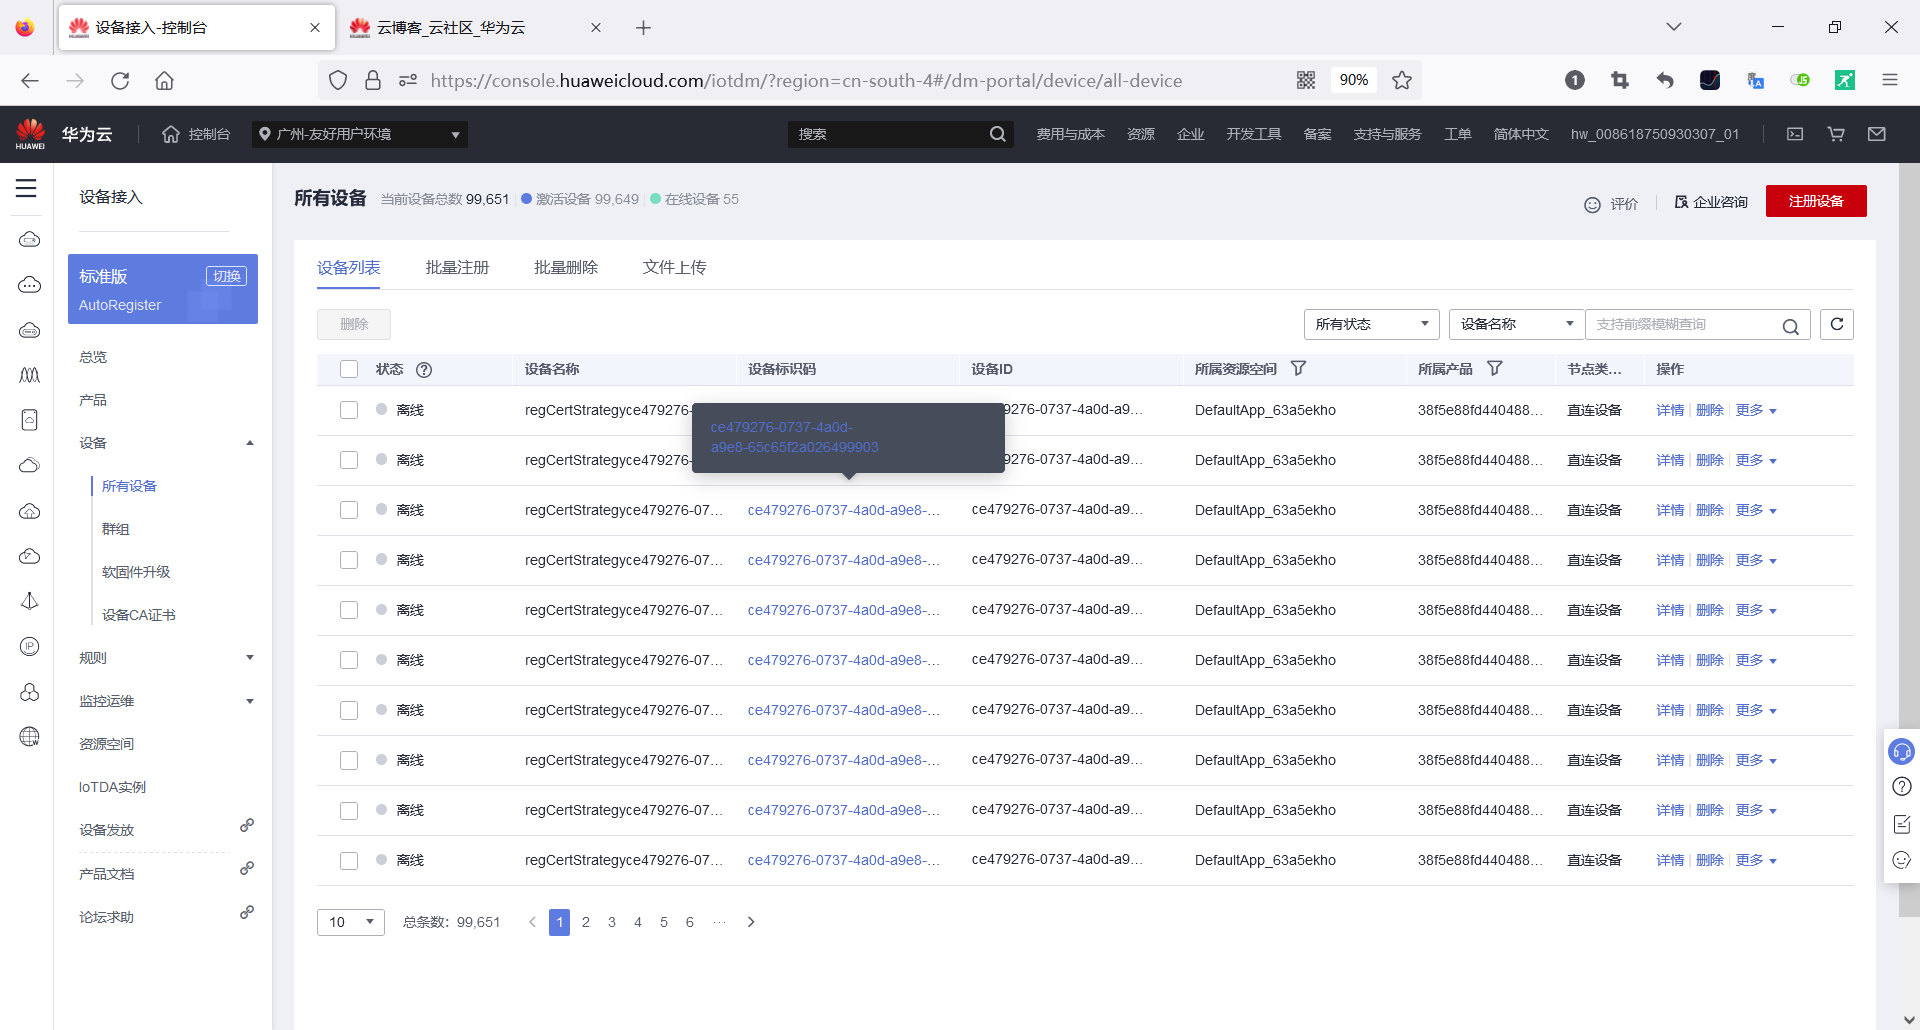This screenshot has height=1030, width=1920.
Task: Open the 广州-友好用户环境 region dropdown
Action: pyautogui.click(x=359, y=134)
